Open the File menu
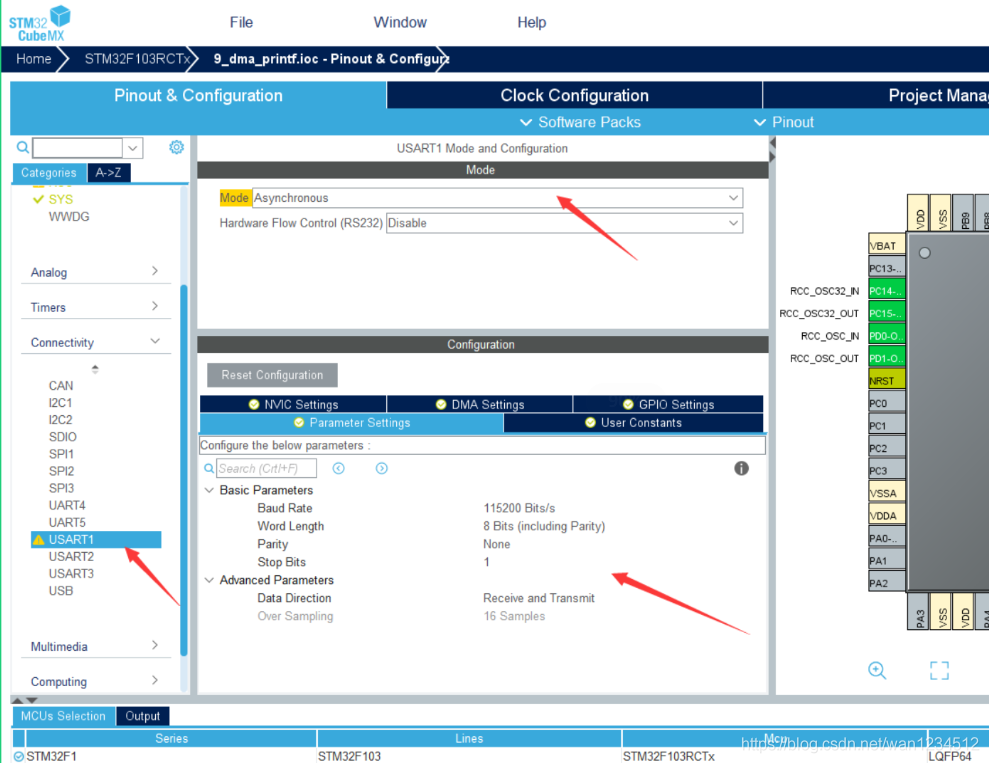Image resolution: width=989 pixels, height=763 pixels. [x=241, y=22]
